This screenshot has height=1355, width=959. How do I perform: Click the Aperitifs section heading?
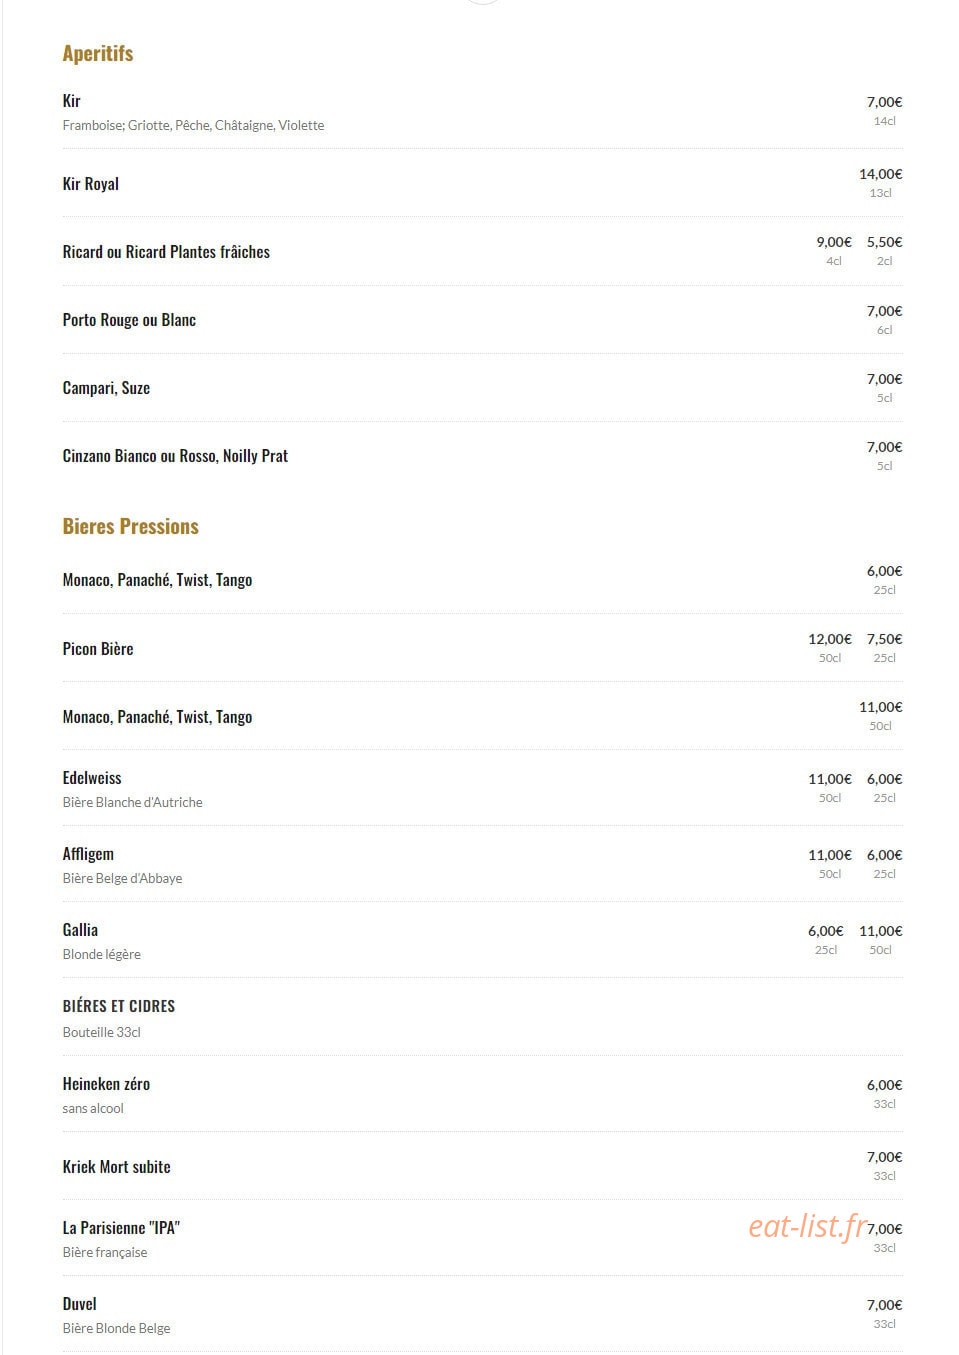pos(98,54)
